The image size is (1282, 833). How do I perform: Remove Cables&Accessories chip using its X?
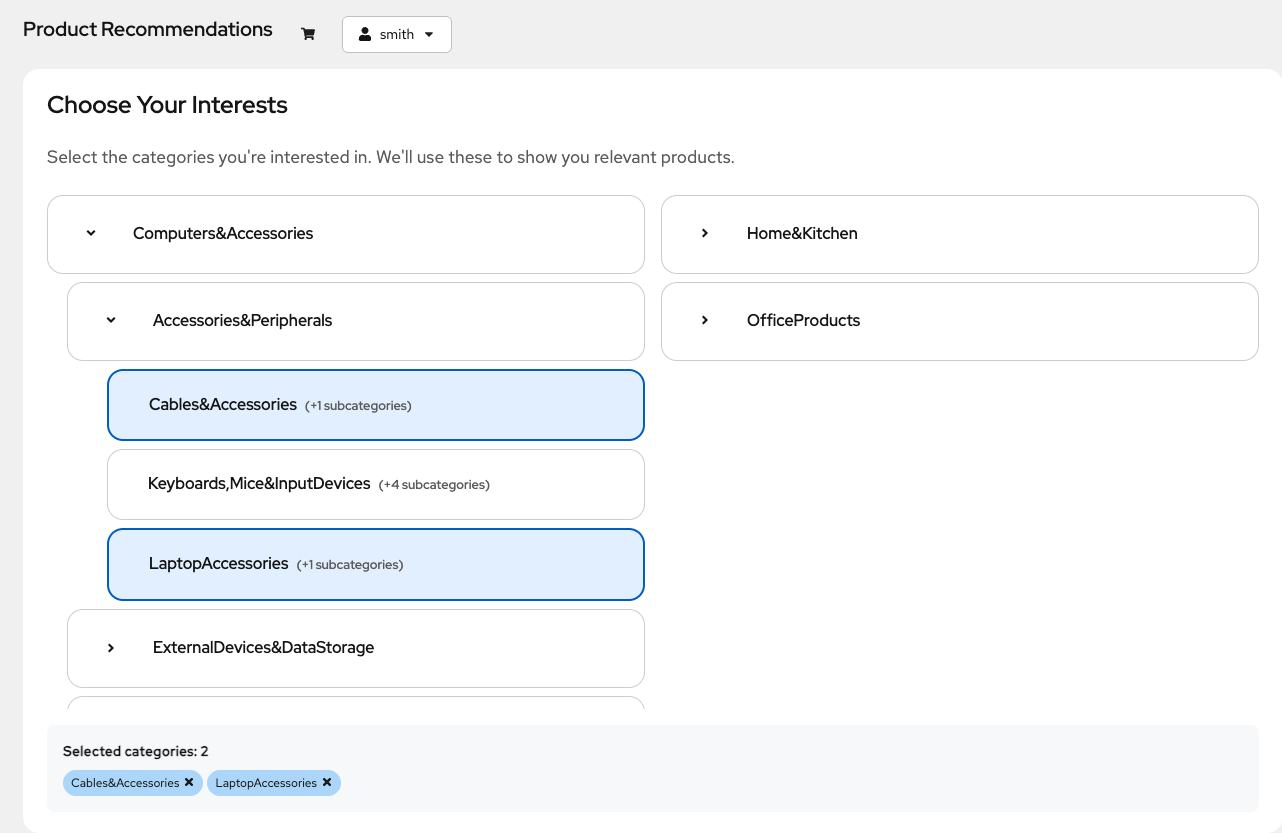point(189,782)
